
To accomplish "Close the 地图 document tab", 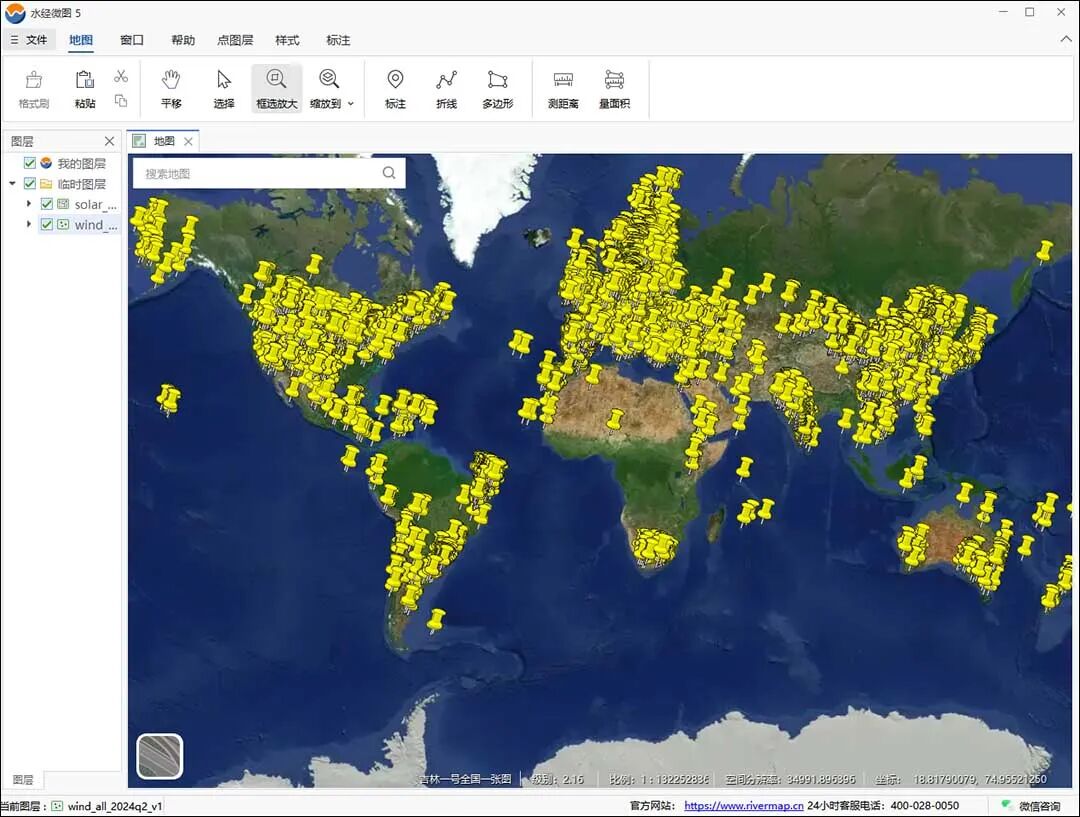I will coord(188,141).
